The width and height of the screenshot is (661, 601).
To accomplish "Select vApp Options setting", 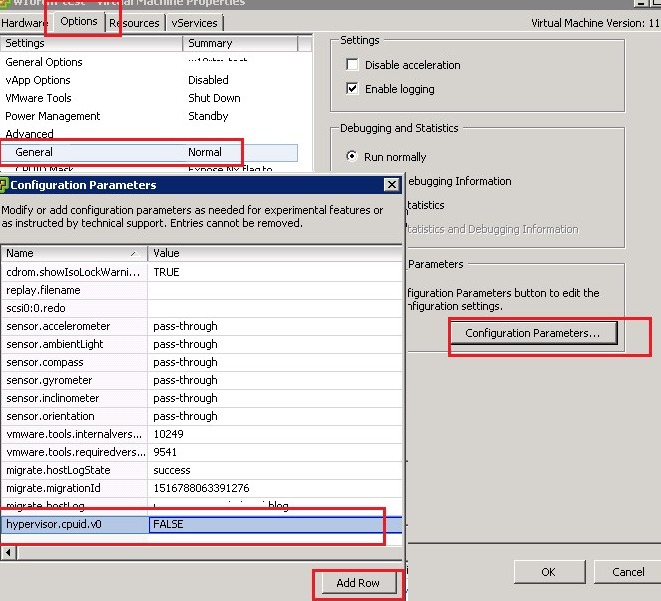I will [x=38, y=80].
